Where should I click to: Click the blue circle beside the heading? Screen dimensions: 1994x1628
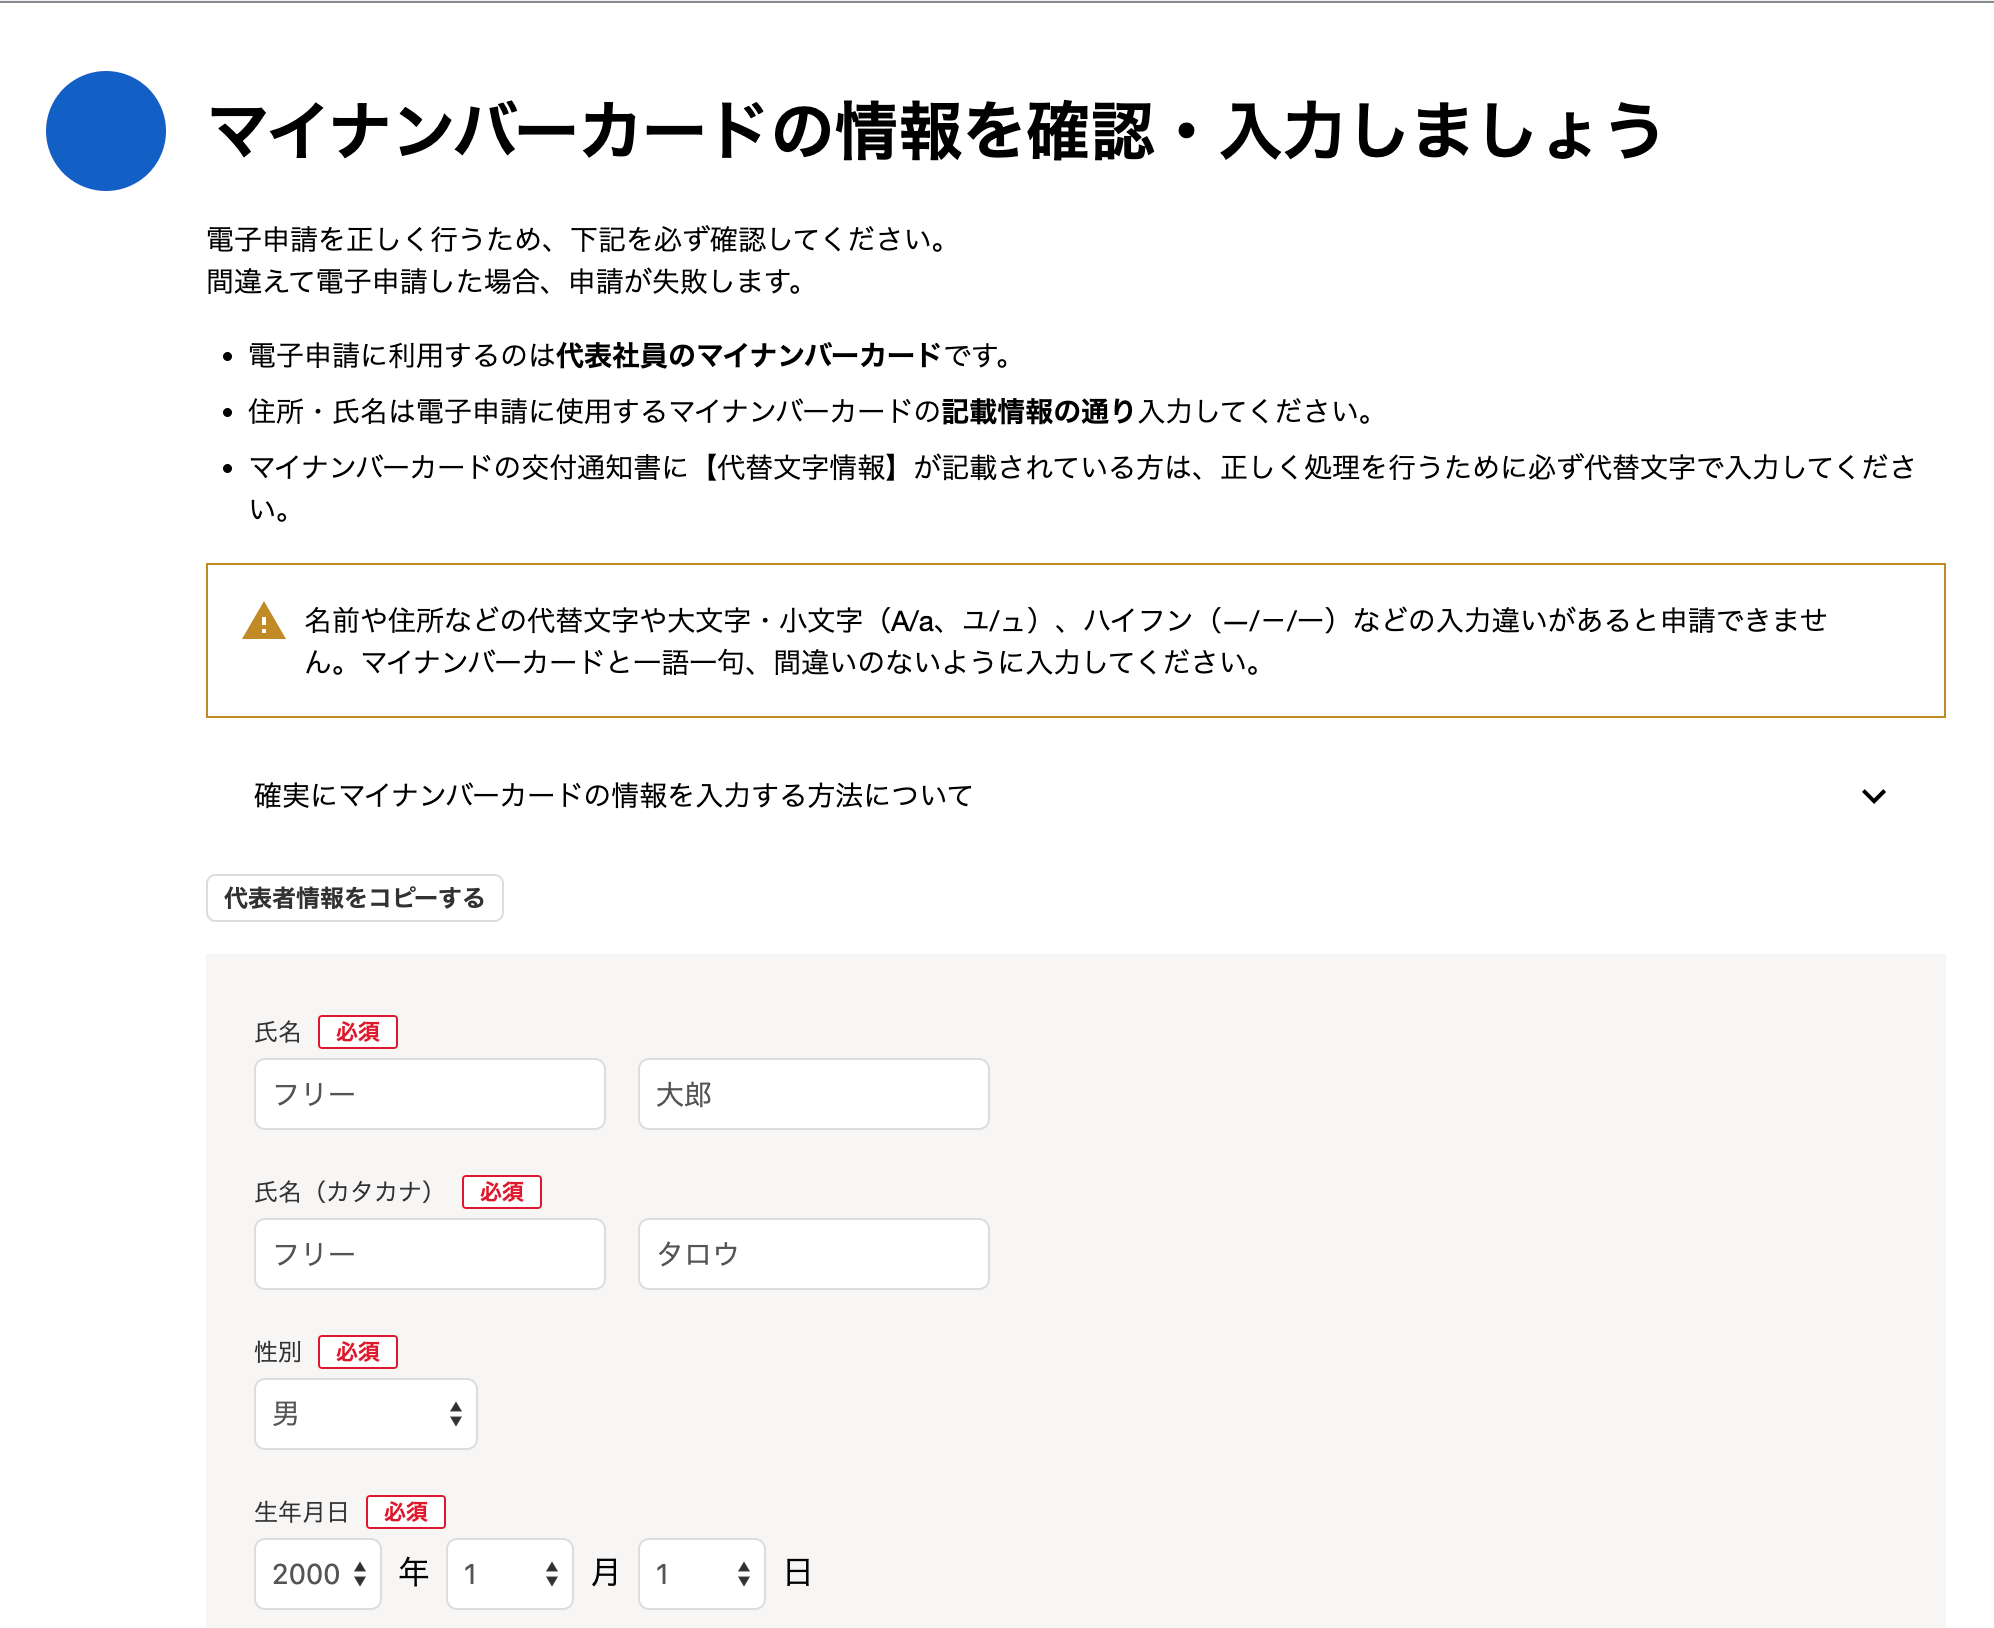(x=106, y=131)
